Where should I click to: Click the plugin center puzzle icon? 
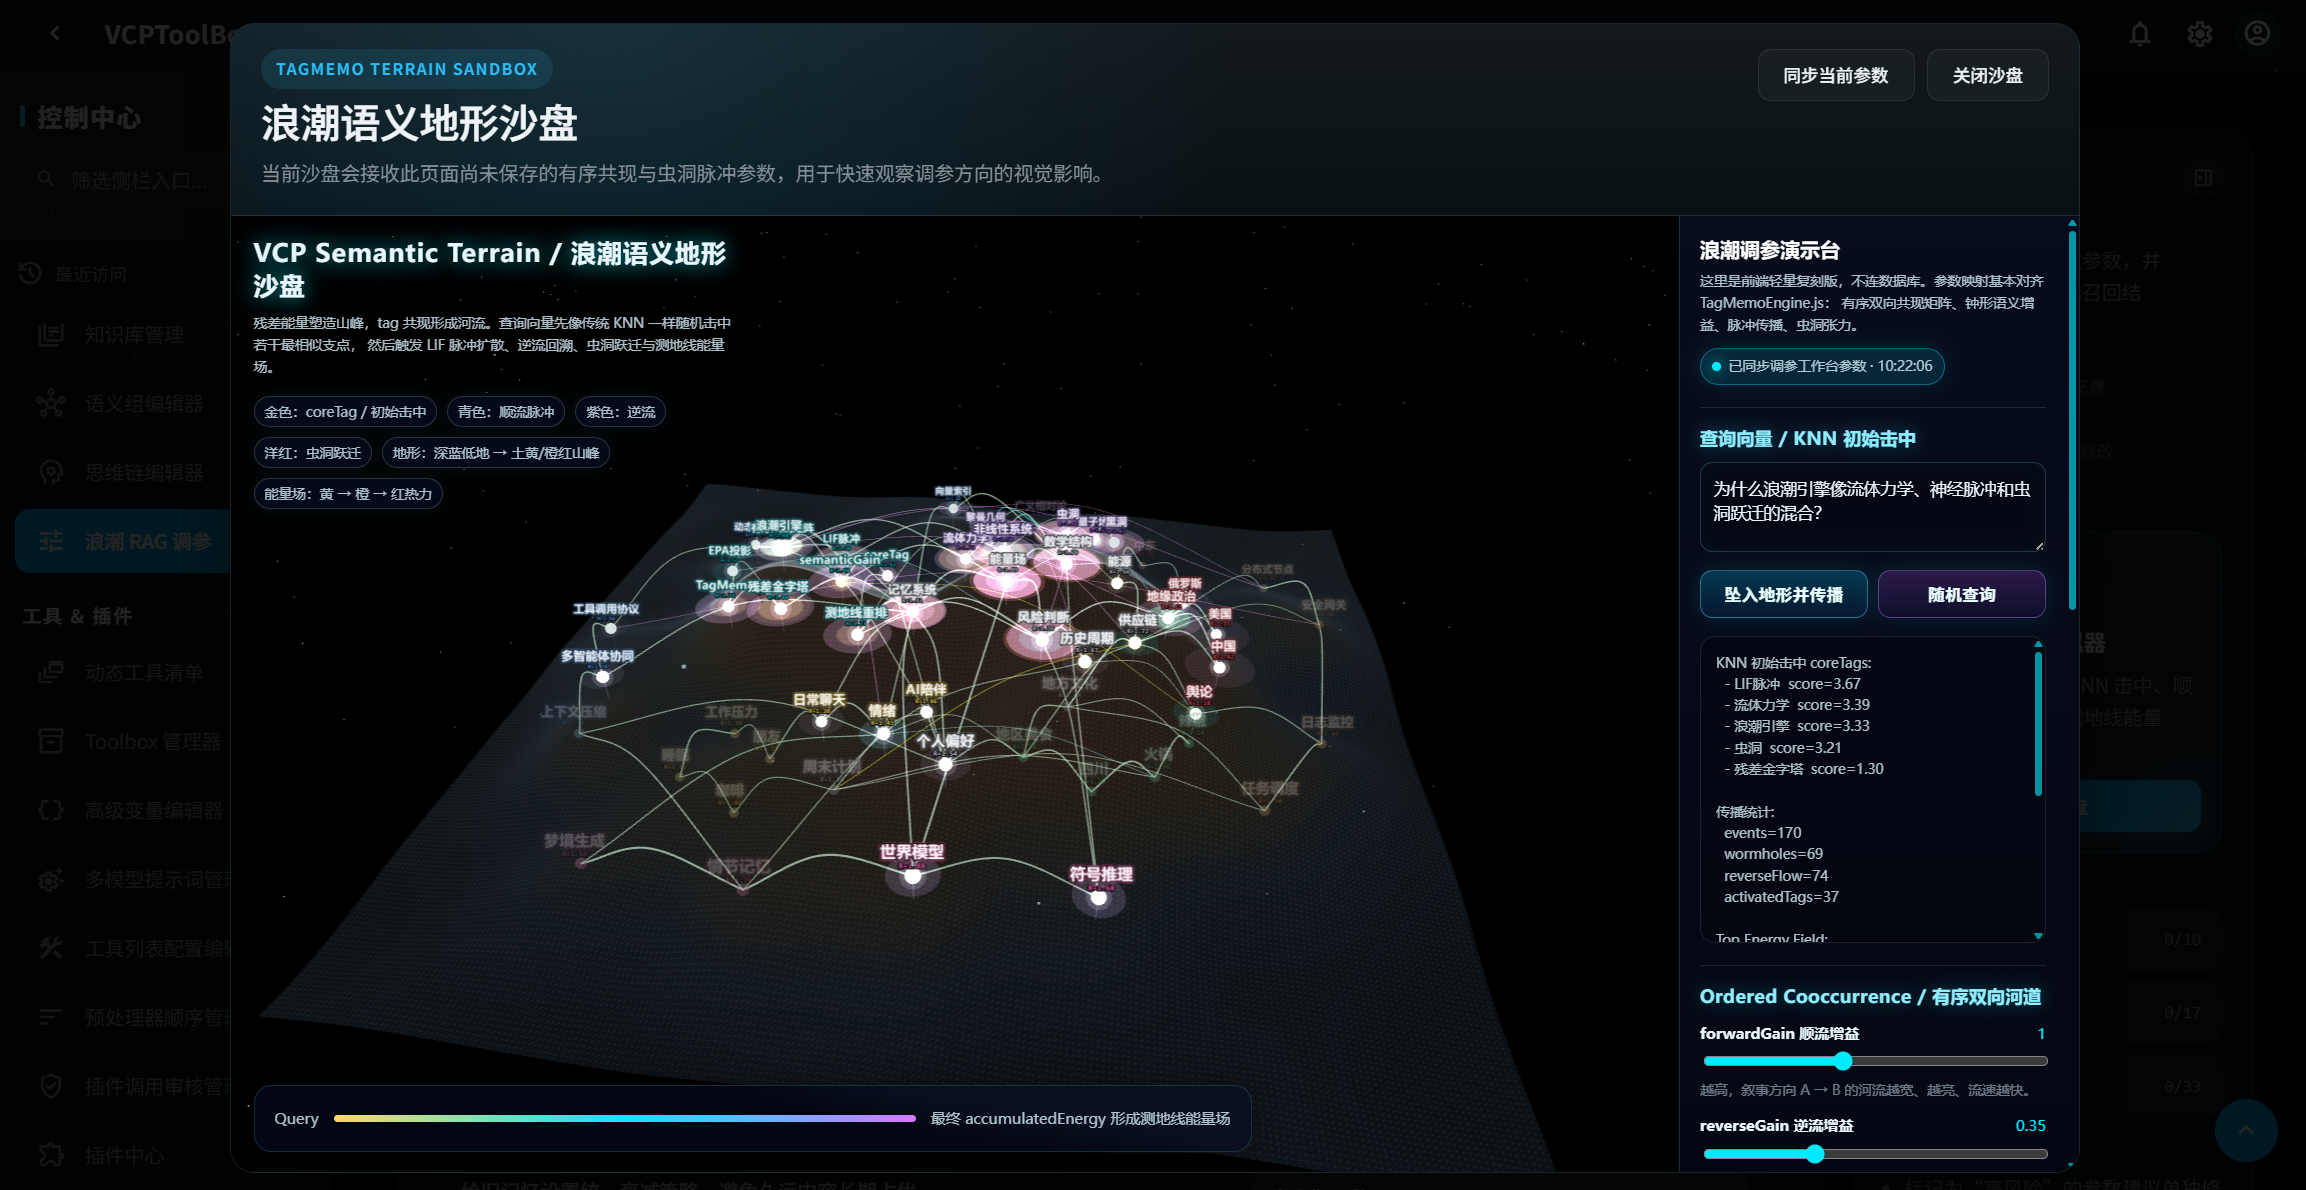coord(51,1155)
